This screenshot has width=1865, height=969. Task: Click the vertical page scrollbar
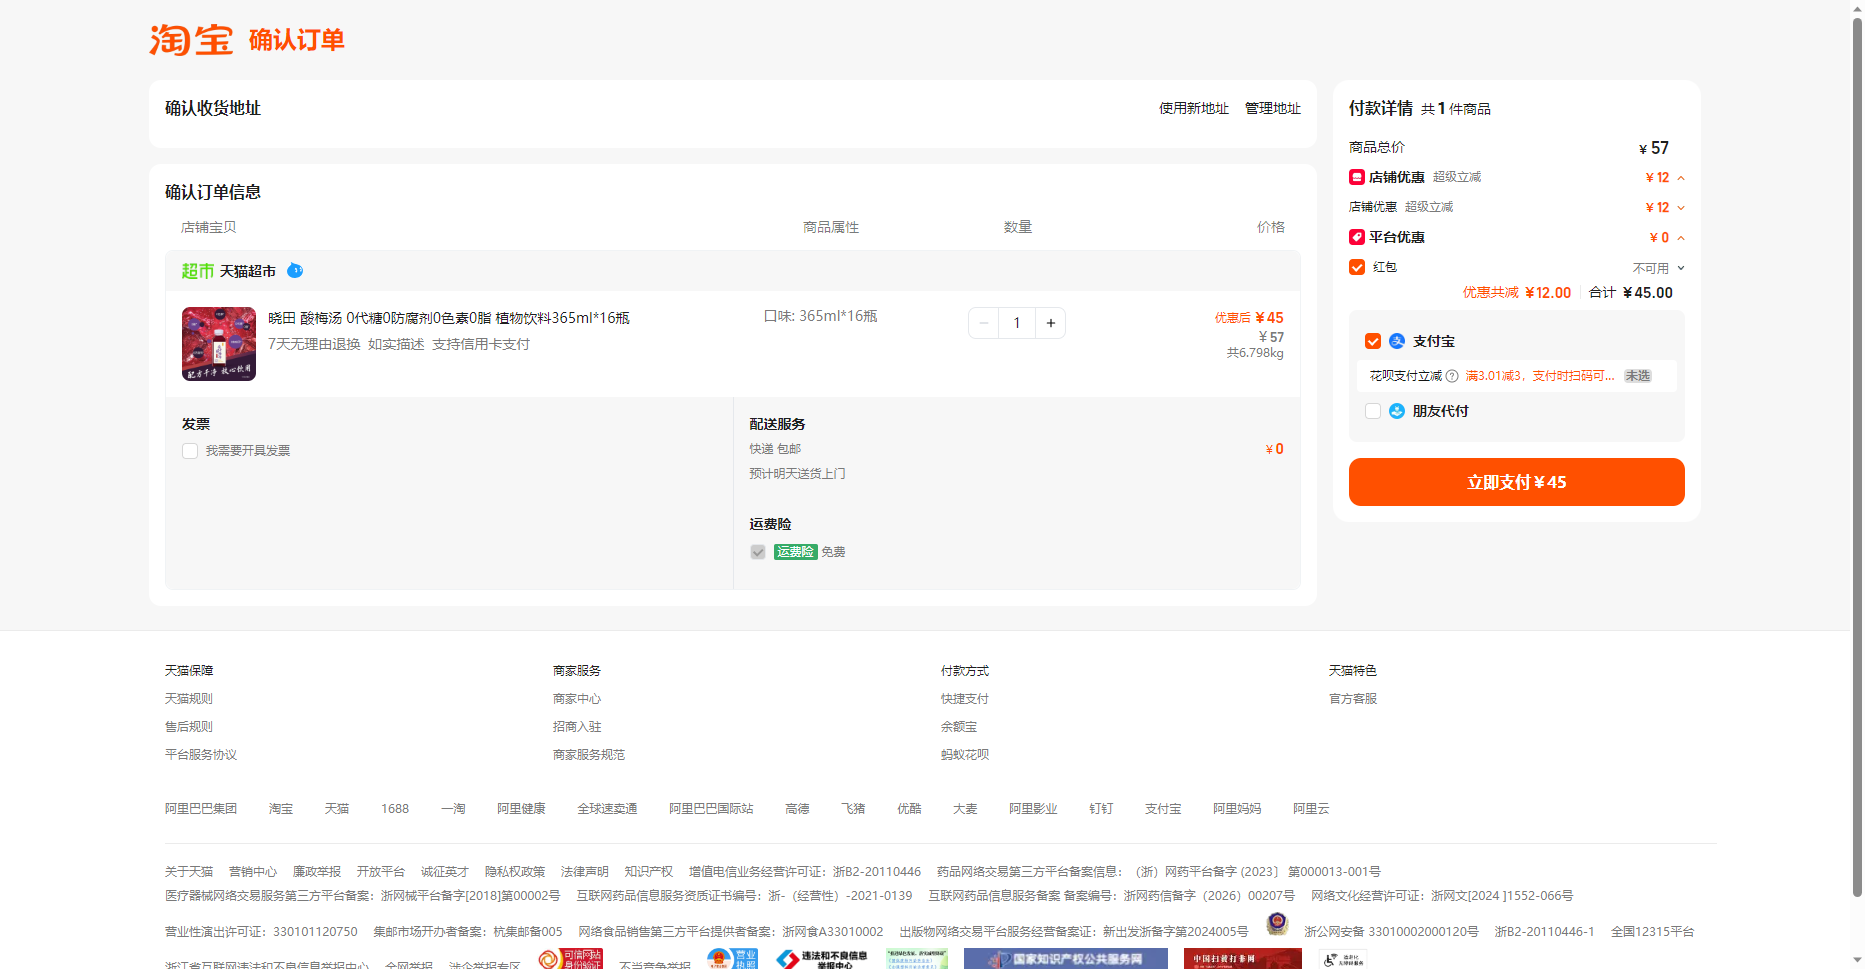[x=1857, y=457]
